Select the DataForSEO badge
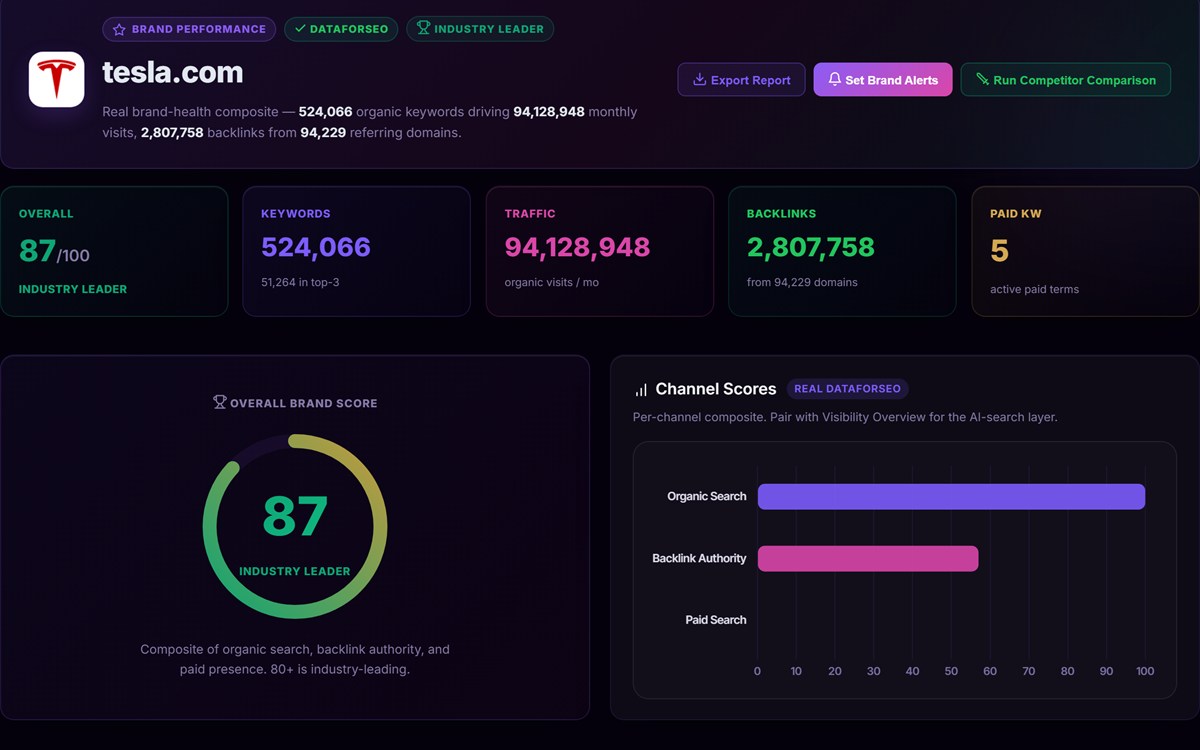The height and width of the screenshot is (750, 1200). (x=341, y=29)
